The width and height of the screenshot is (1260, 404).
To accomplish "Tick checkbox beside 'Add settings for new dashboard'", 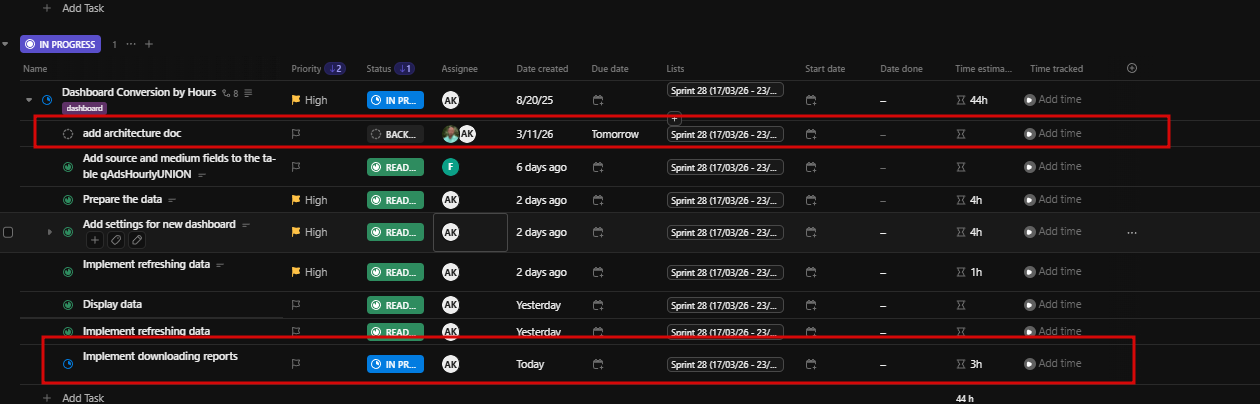I will (x=8, y=232).
